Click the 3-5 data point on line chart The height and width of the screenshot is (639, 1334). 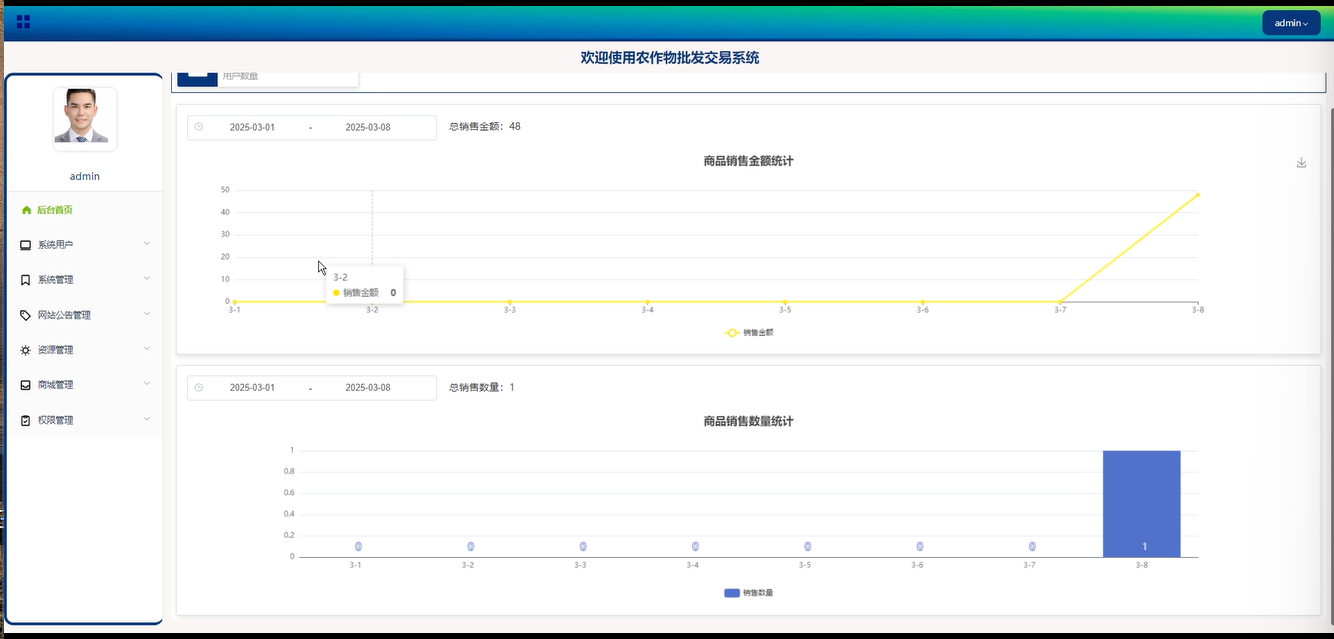pyautogui.click(x=785, y=301)
